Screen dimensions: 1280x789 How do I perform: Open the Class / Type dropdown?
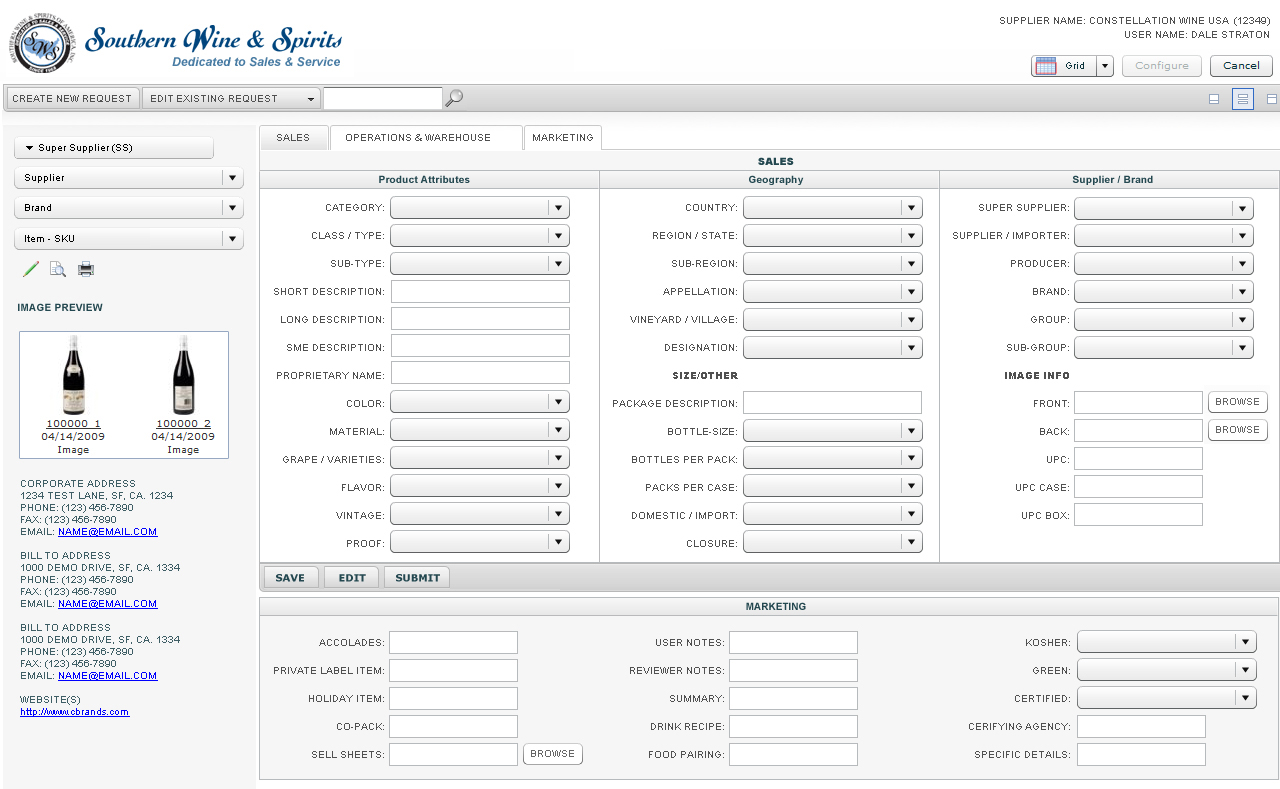click(x=480, y=236)
